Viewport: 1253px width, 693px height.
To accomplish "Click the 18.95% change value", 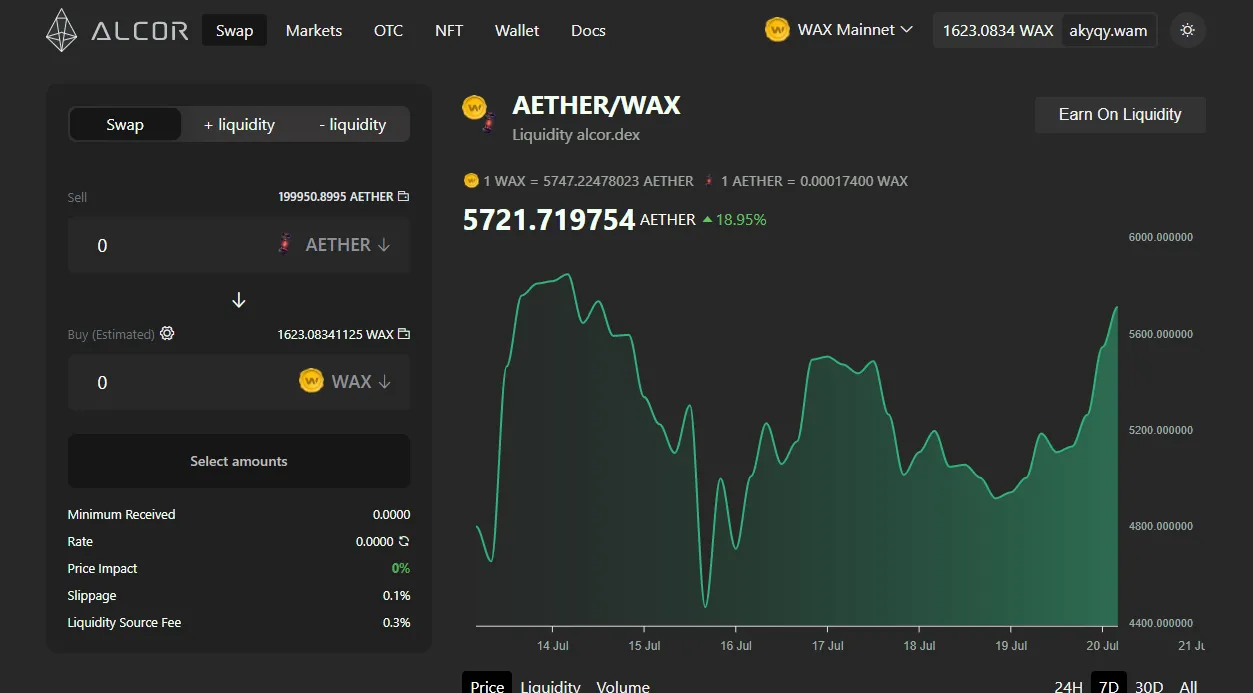I will tap(741, 220).
